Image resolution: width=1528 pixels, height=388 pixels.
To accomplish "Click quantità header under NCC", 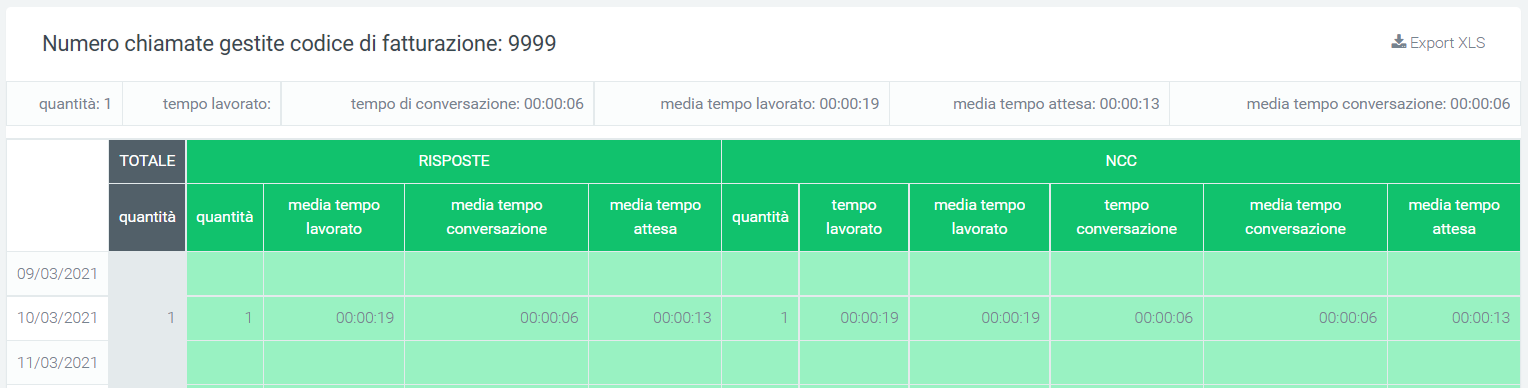I will [x=760, y=217].
